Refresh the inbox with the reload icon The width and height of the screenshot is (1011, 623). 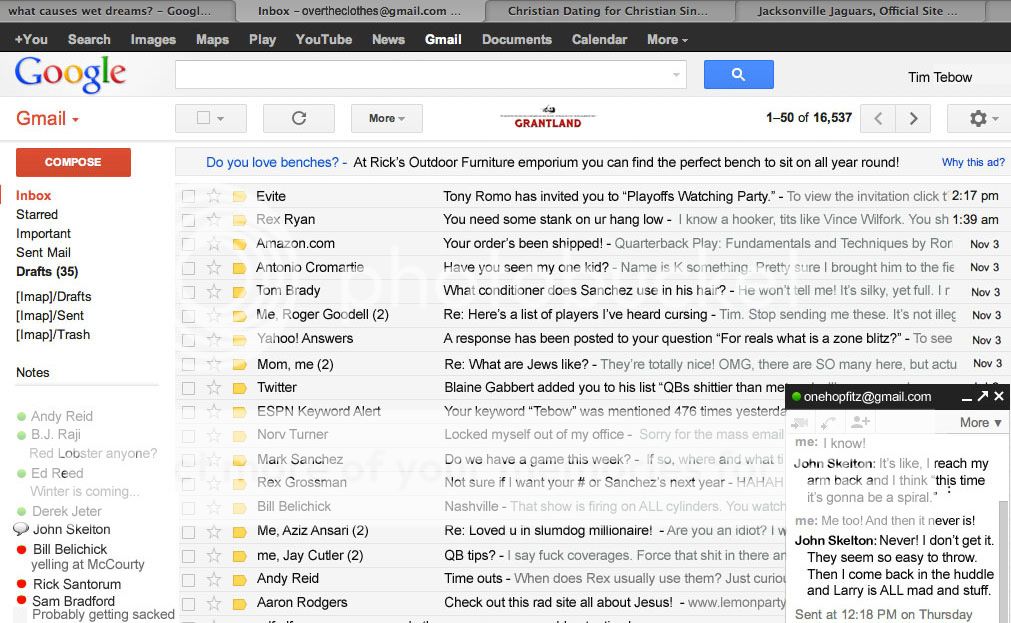click(x=299, y=118)
